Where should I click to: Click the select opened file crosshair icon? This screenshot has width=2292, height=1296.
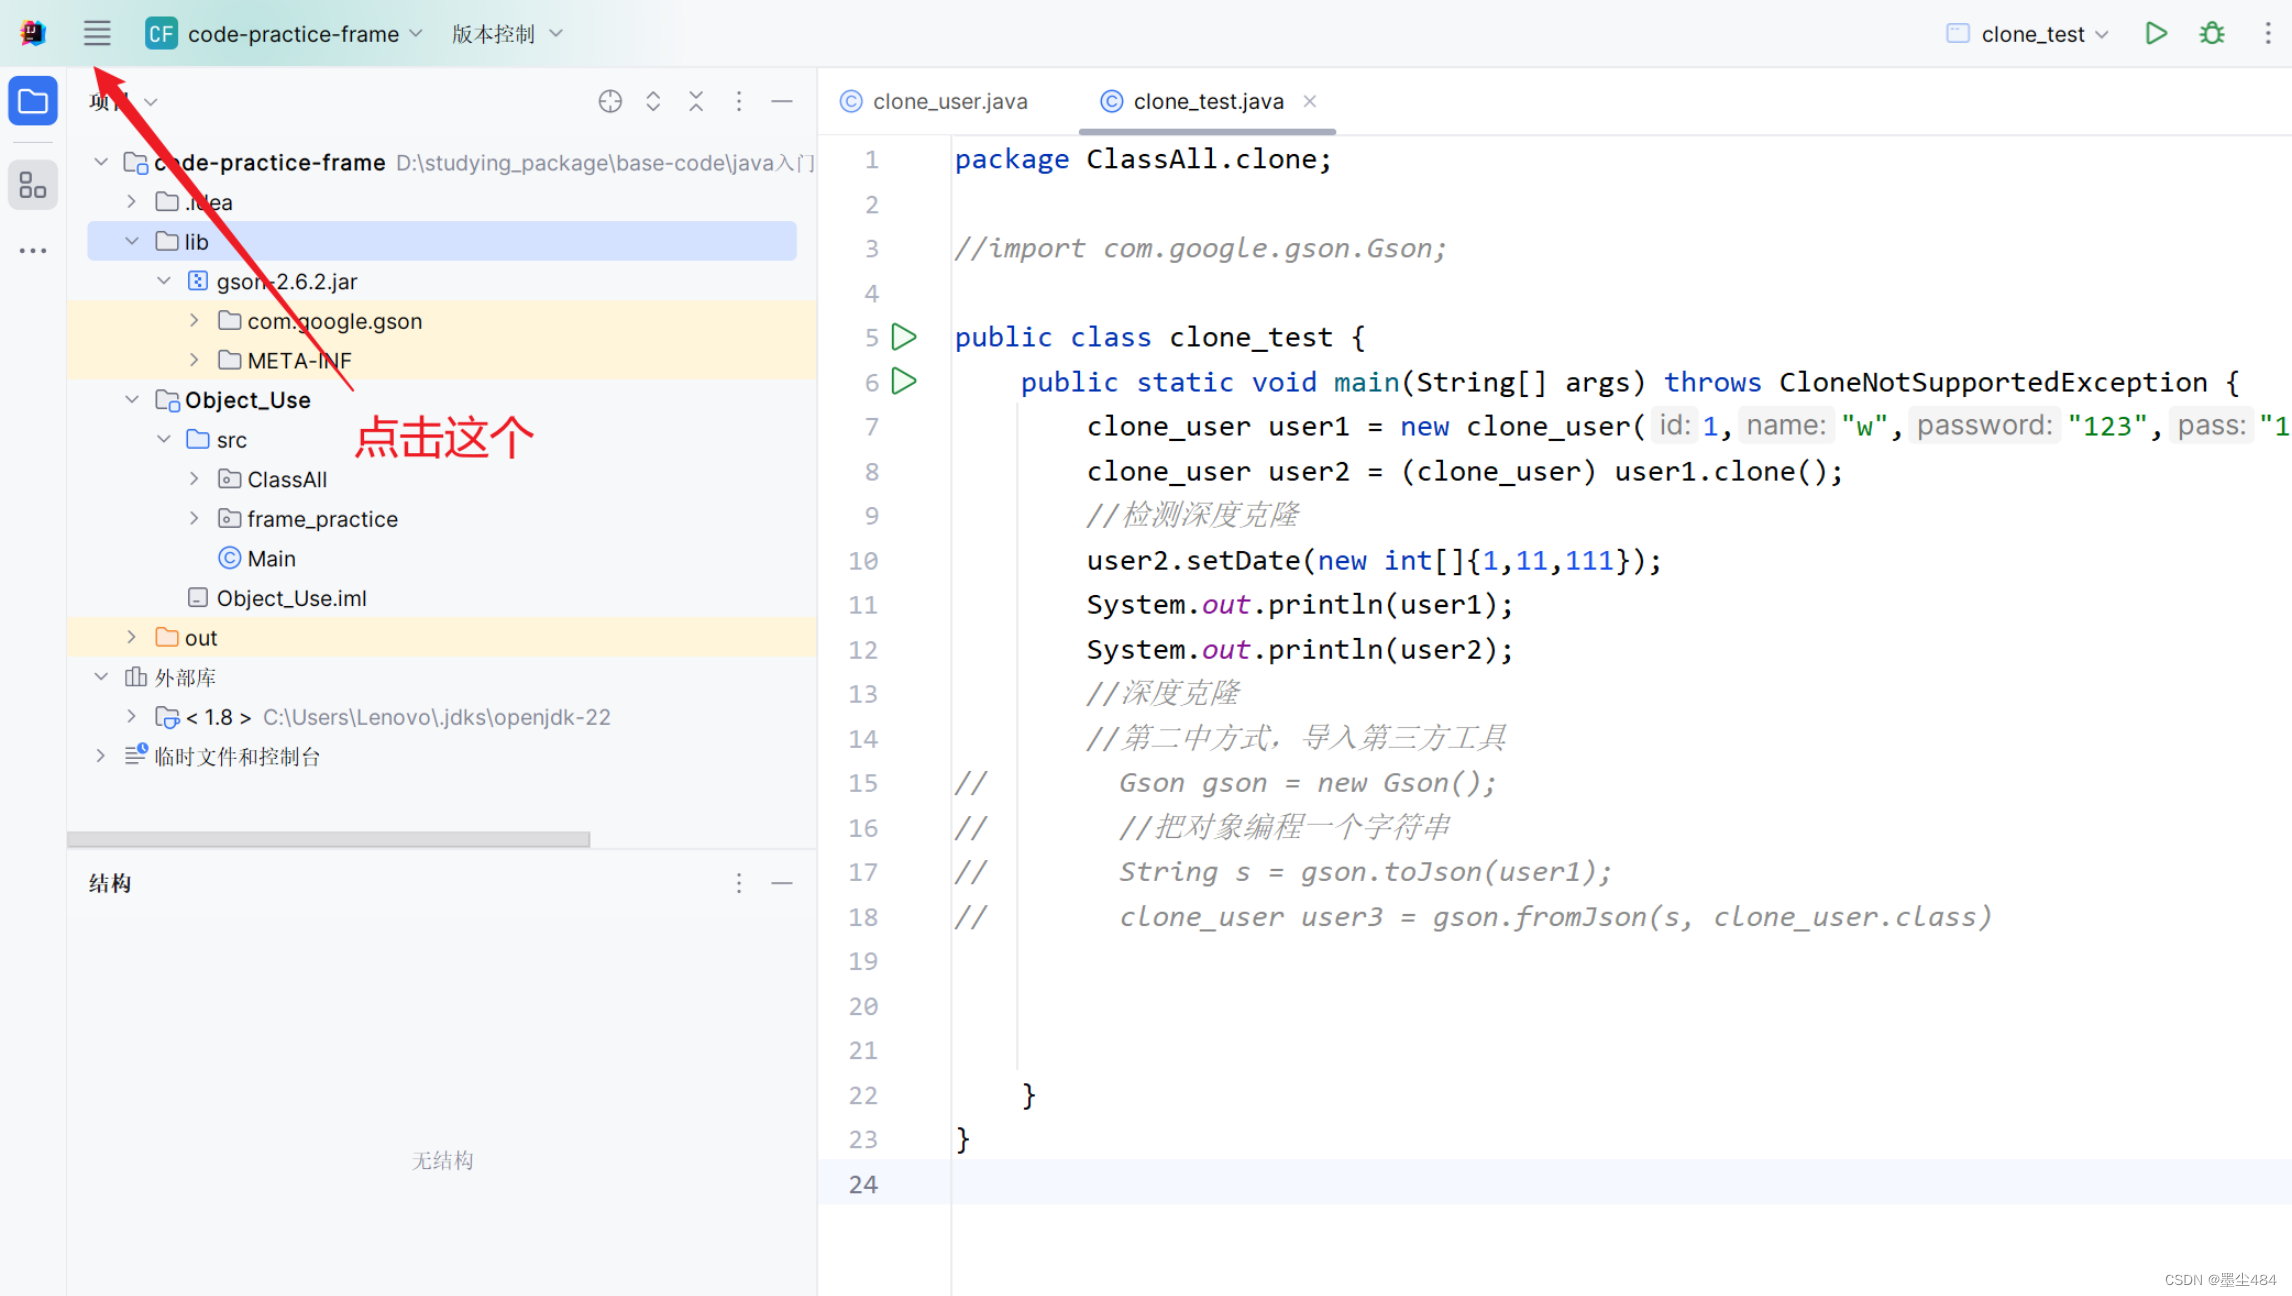(x=610, y=101)
